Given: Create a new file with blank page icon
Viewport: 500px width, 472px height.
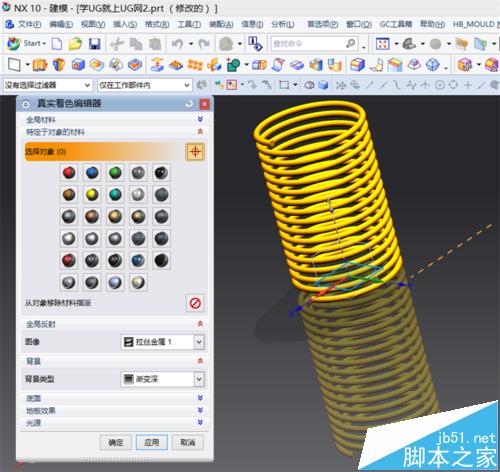Looking at the screenshot, I should tap(57, 44).
